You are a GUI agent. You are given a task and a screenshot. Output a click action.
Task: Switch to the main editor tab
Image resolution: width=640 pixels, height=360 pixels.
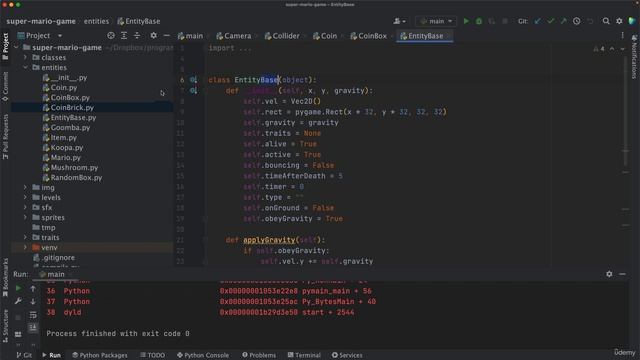(x=191, y=36)
